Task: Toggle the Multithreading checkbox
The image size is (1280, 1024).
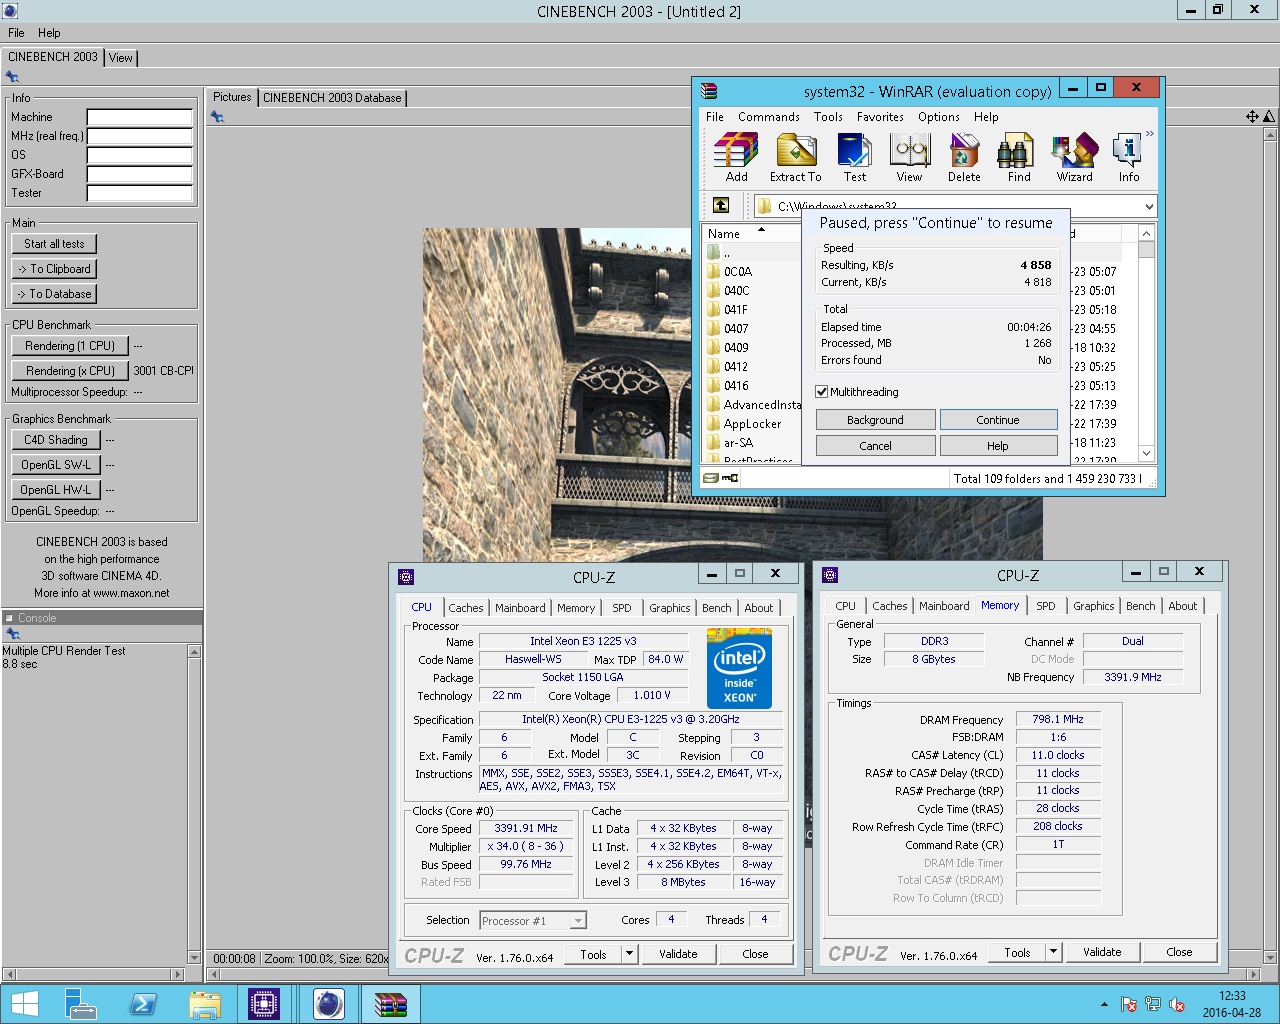Action: pyautogui.click(x=821, y=392)
